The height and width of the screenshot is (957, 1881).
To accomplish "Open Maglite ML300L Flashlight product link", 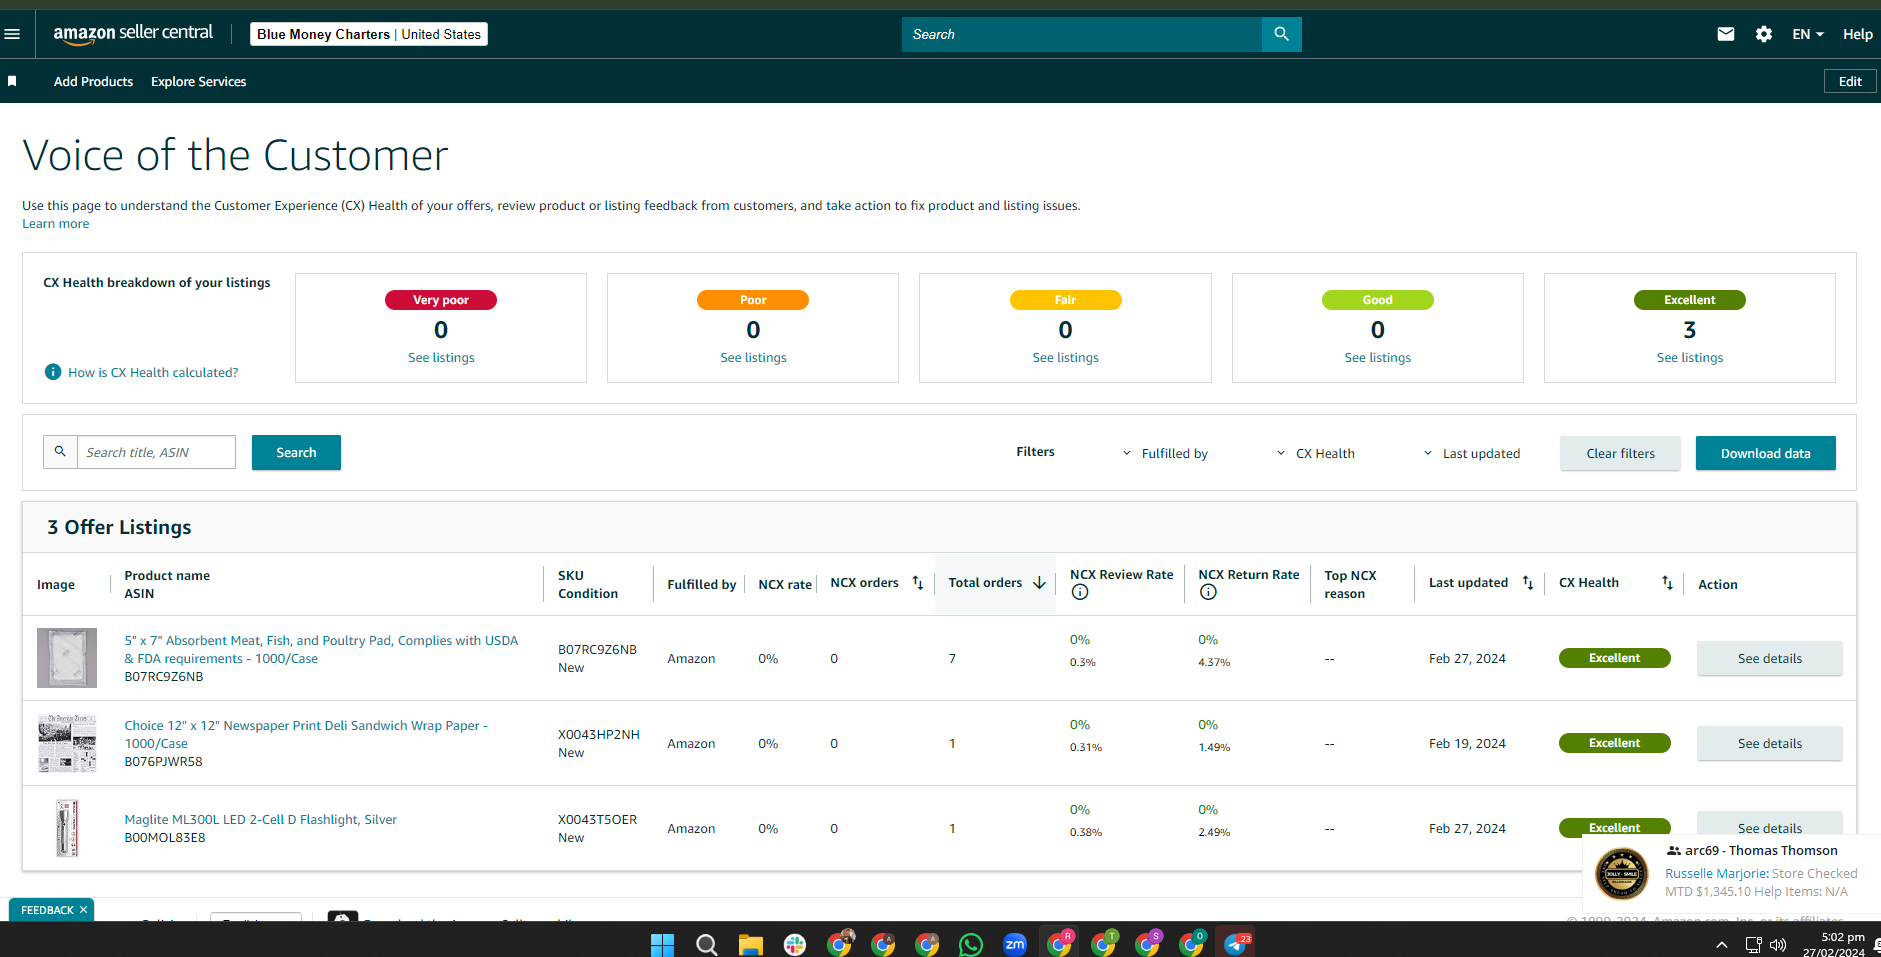I will pyautogui.click(x=260, y=819).
